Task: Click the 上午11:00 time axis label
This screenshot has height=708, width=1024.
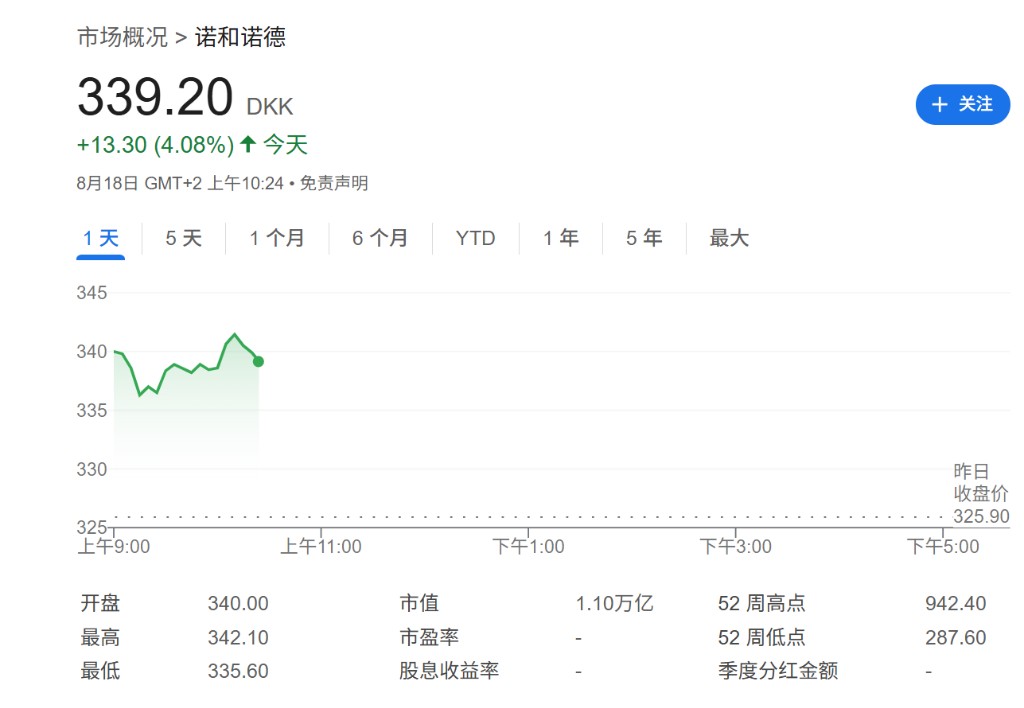Action: [x=320, y=546]
